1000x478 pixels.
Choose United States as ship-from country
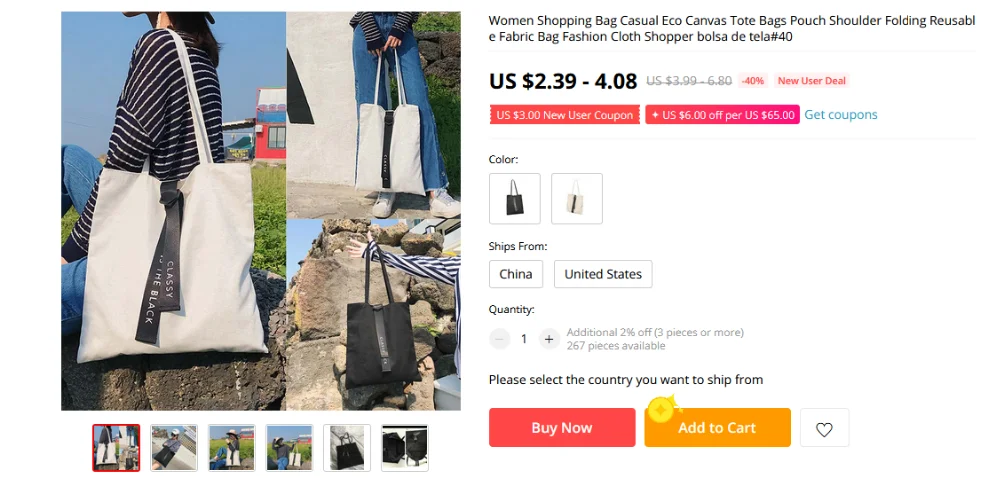point(603,274)
